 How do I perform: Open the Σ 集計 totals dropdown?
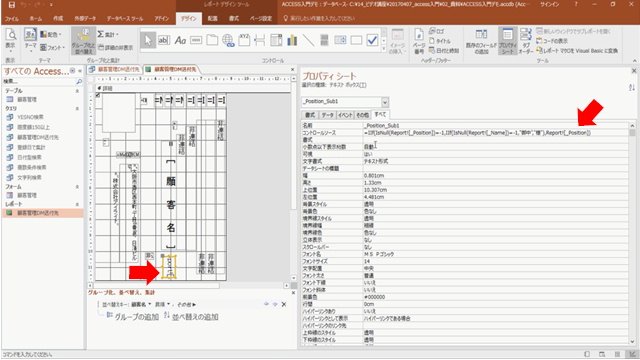point(108,34)
